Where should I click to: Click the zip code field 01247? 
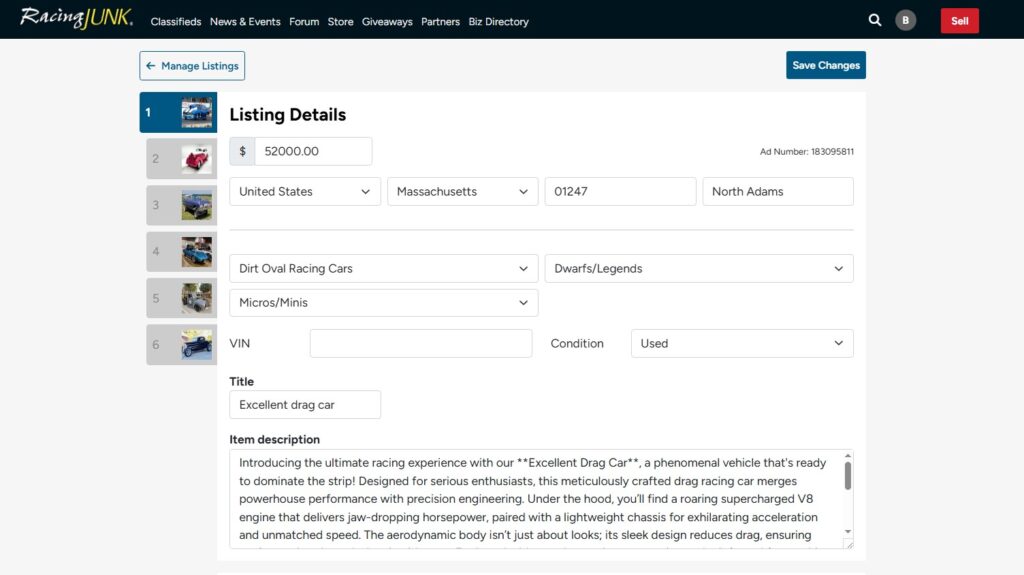(620, 191)
